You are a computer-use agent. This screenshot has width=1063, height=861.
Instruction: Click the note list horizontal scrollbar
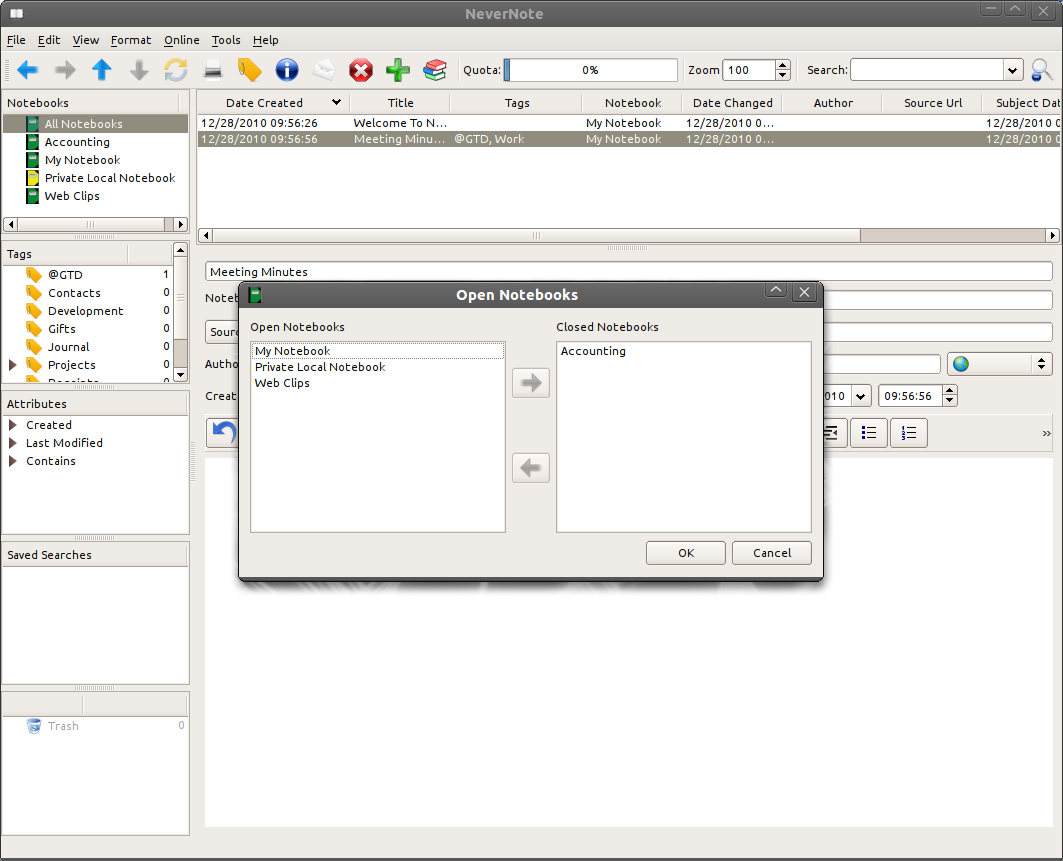628,235
